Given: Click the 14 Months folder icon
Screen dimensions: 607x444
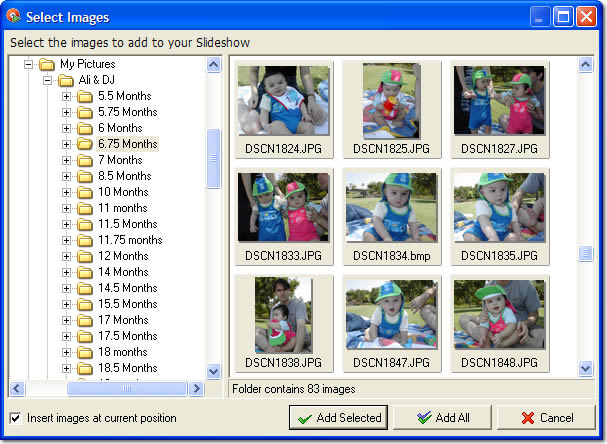Looking at the screenshot, I should (x=85, y=272).
